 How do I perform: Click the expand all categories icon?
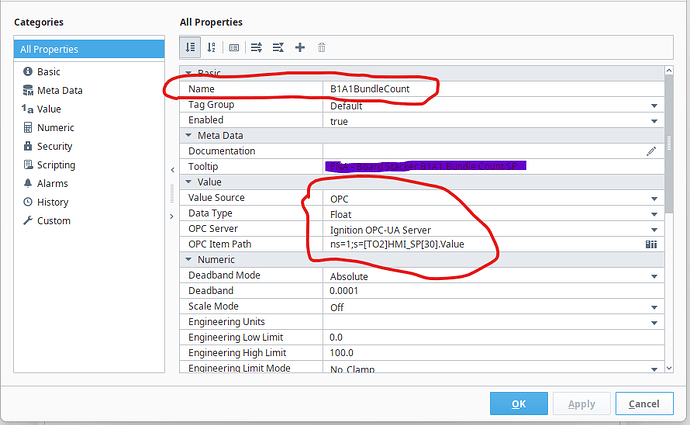[257, 48]
